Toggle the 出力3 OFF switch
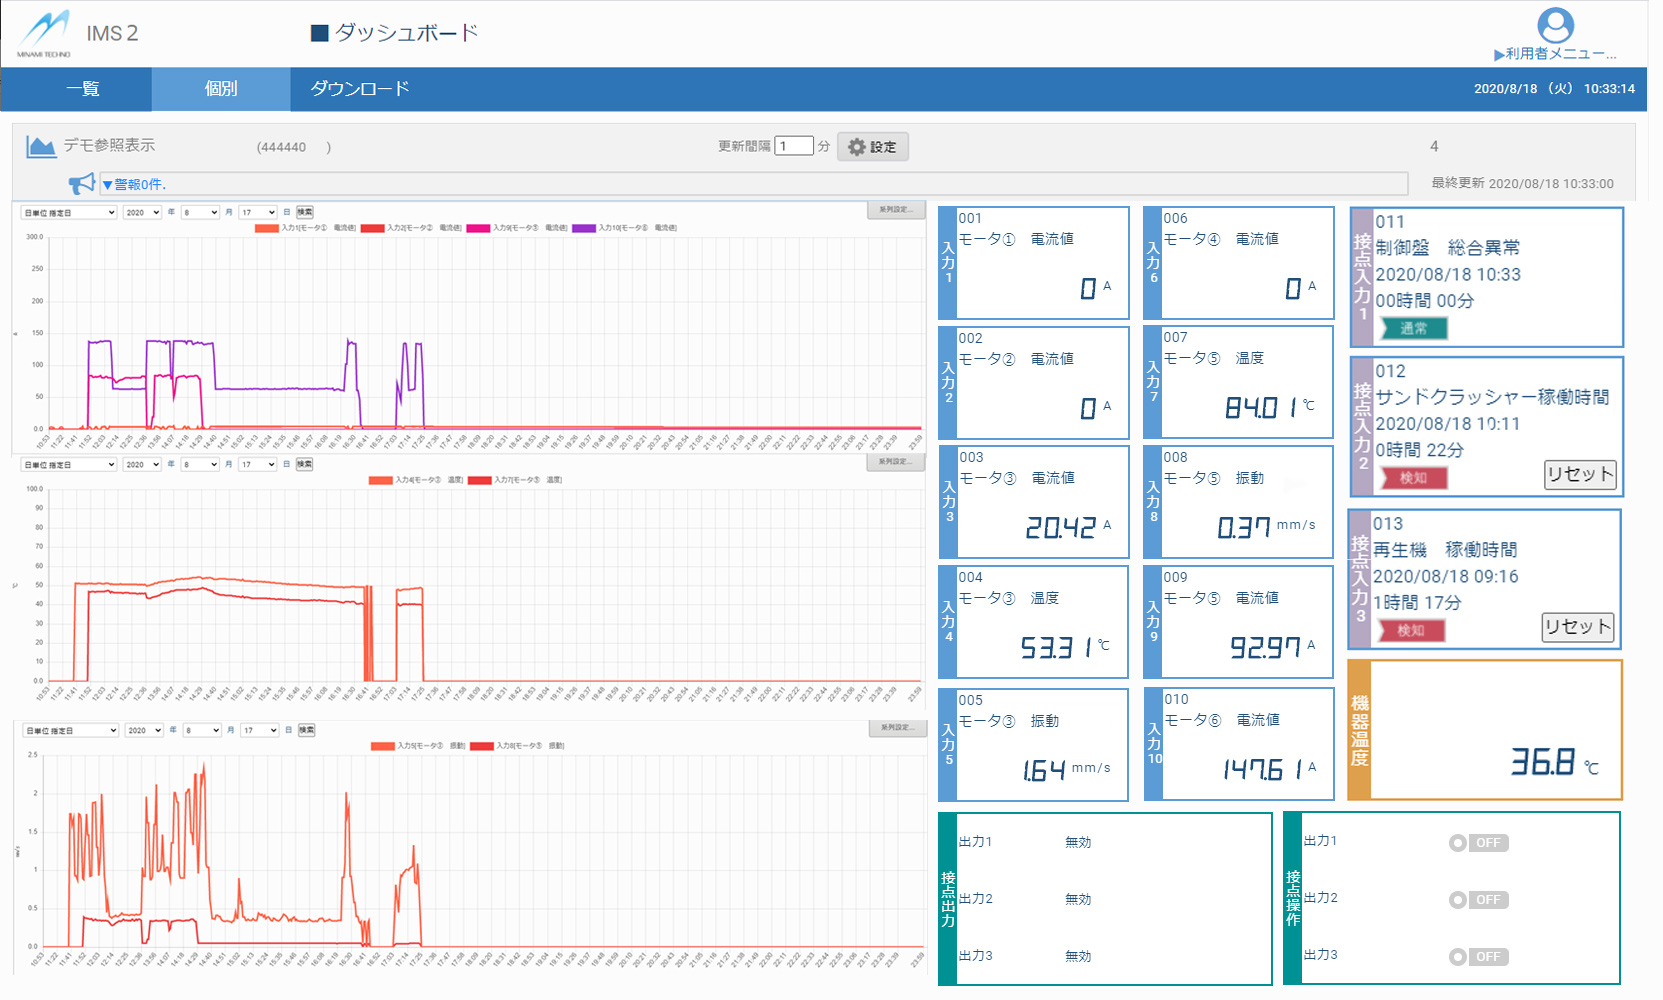1663x1000 pixels. point(1479,957)
